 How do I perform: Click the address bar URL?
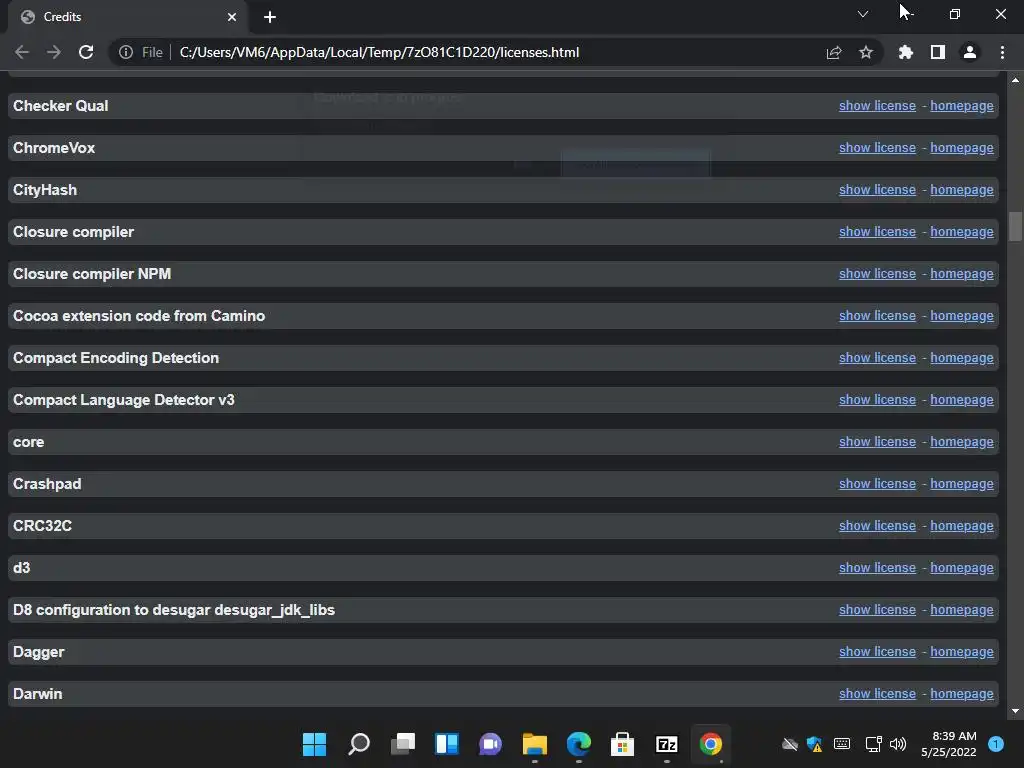click(379, 52)
